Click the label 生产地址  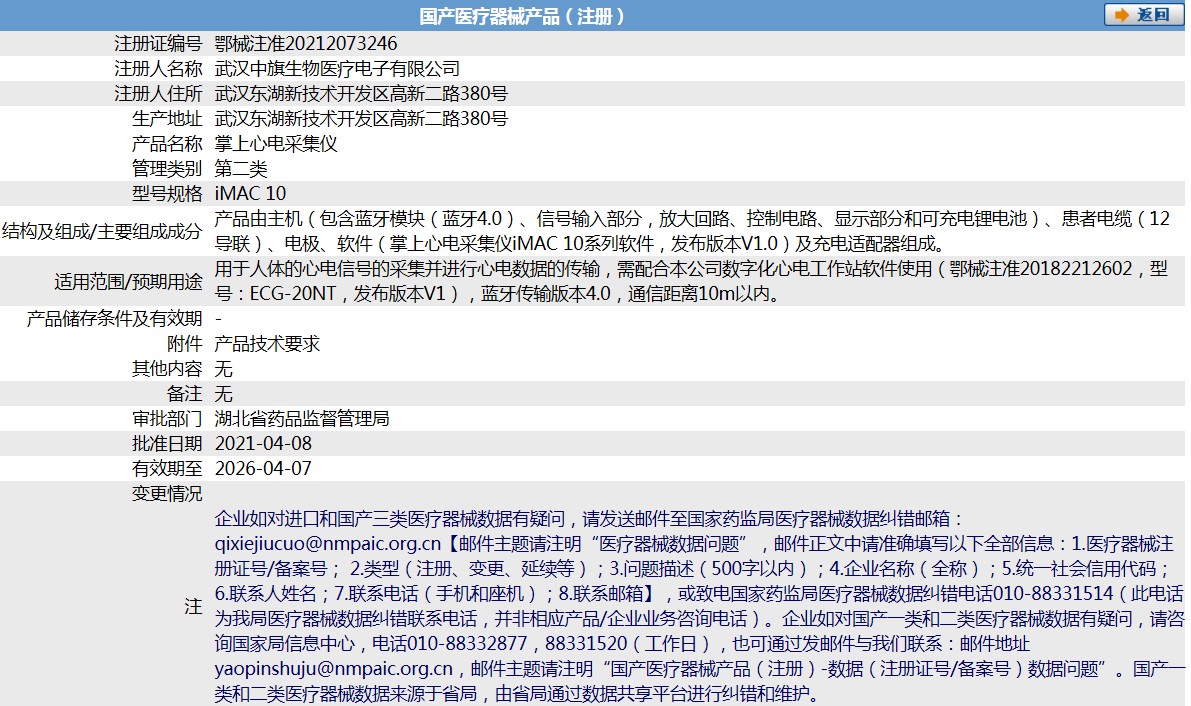coord(167,119)
